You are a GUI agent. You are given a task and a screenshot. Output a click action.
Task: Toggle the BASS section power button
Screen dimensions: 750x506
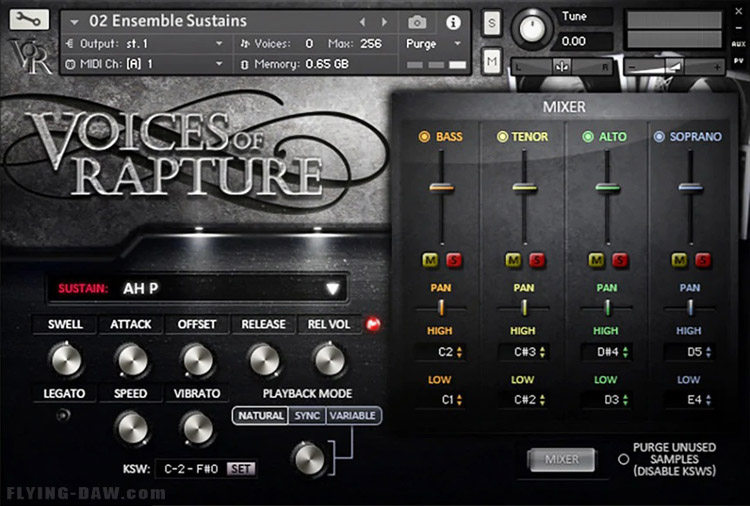pyautogui.click(x=424, y=137)
